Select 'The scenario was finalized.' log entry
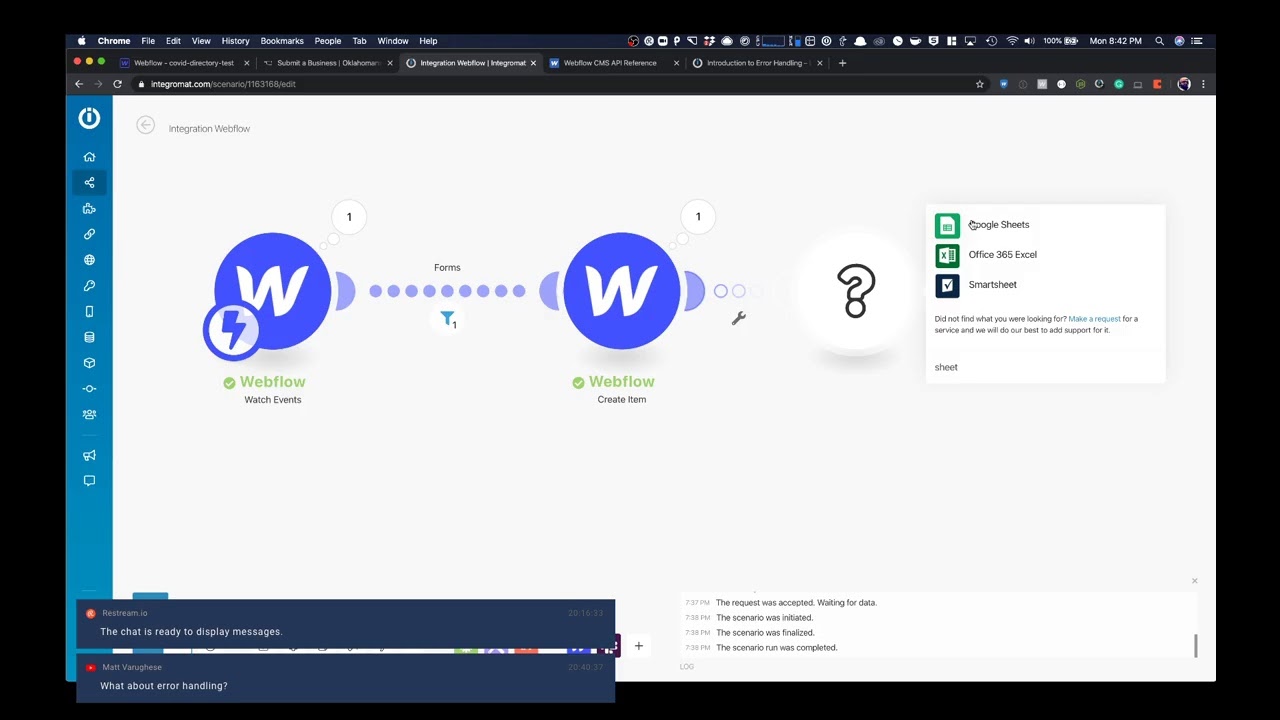 click(x=765, y=633)
